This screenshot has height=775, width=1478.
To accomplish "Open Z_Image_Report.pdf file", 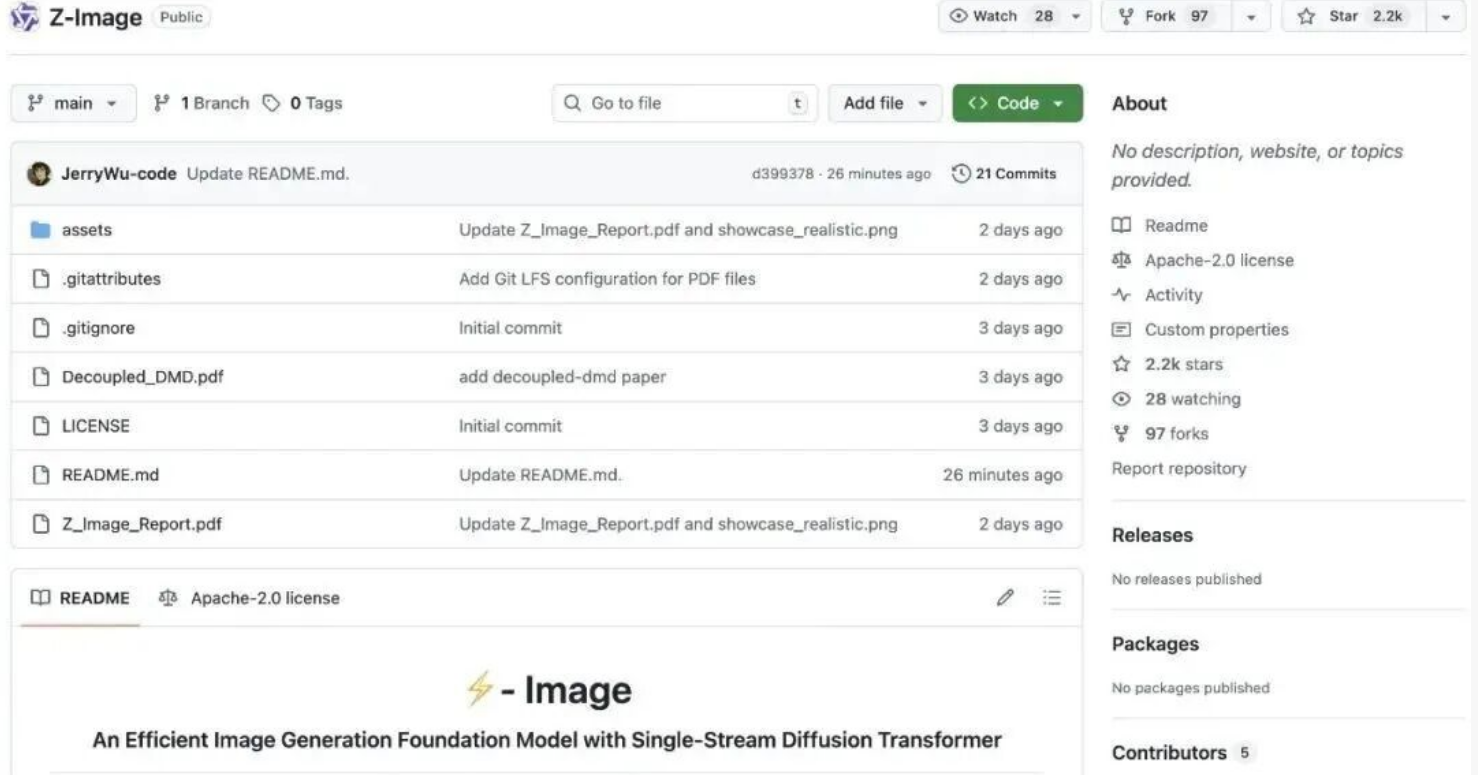I will 142,524.
